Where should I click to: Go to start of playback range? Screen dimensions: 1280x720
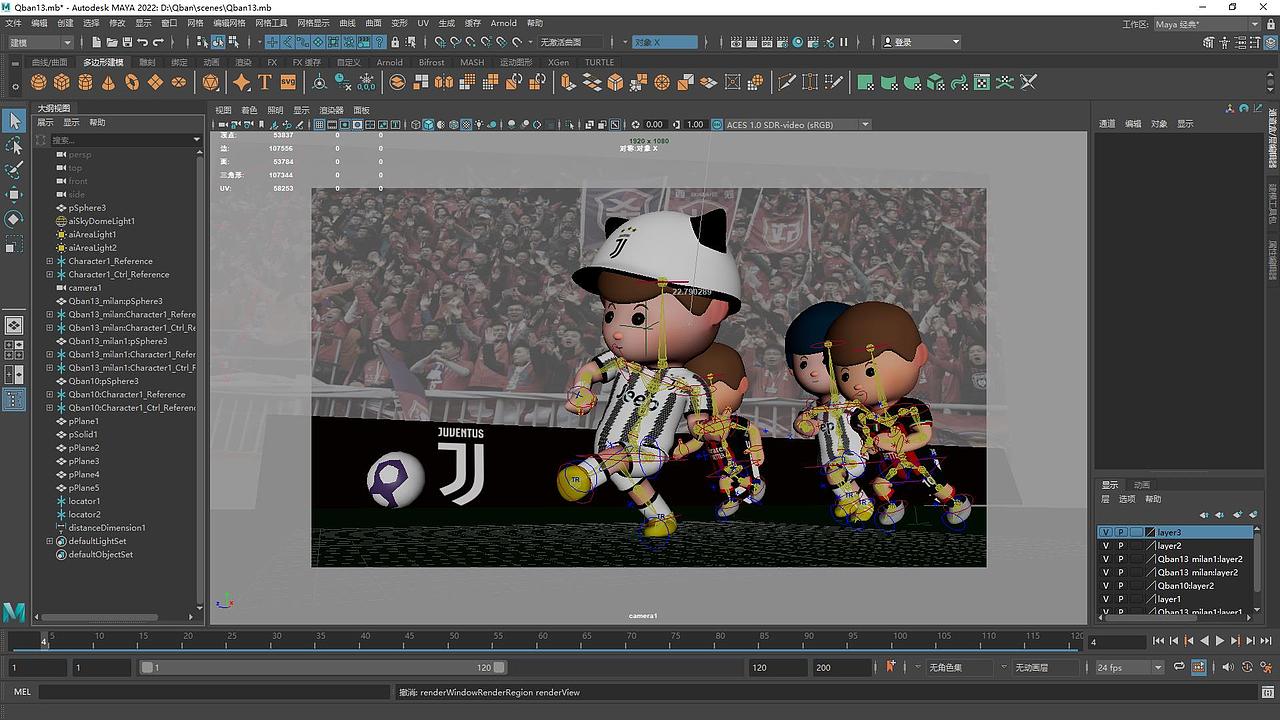[x=1158, y=641]
